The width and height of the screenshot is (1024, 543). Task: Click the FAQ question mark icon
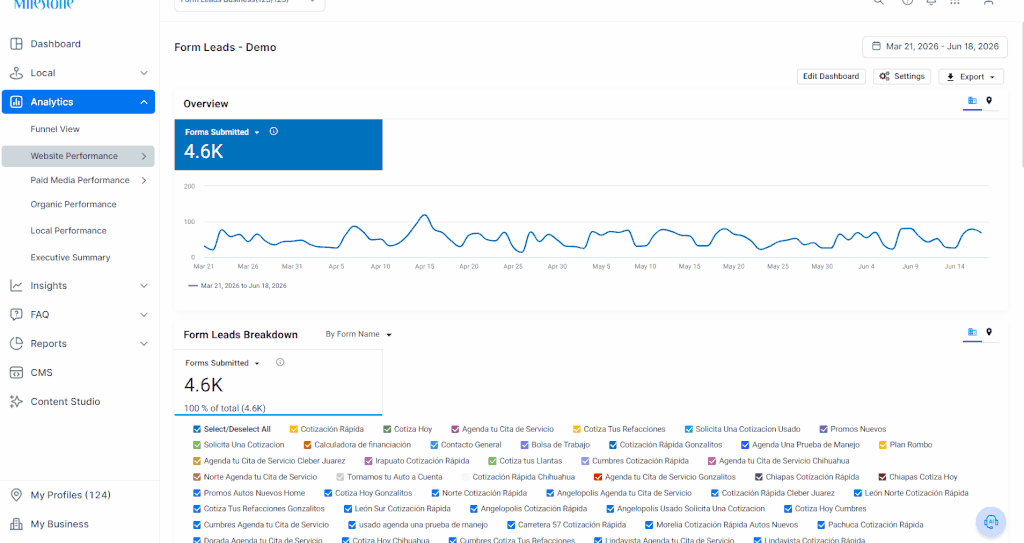coord(16,314)
